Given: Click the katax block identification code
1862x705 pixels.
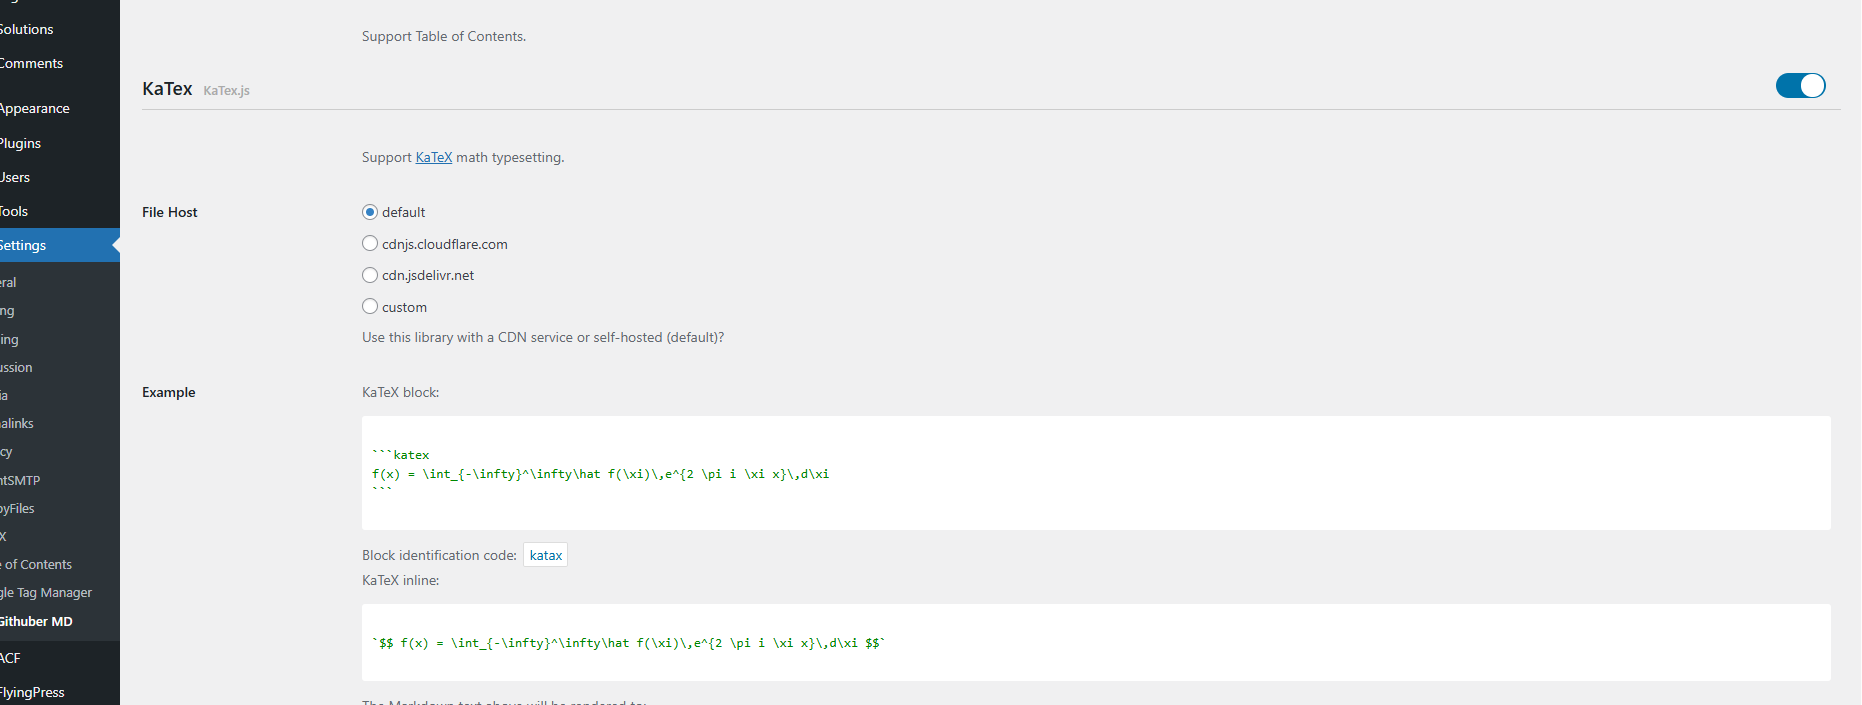Looking at the screenshot, I should tap(545, 555).
